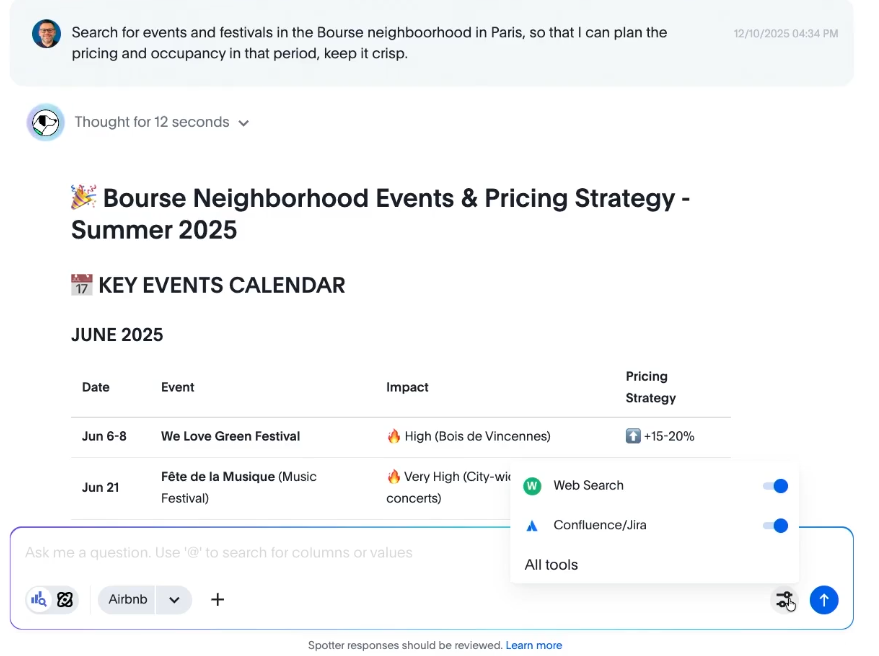Open the tools settings slider icon
This screenshot has width=879, height=656.
784,600
